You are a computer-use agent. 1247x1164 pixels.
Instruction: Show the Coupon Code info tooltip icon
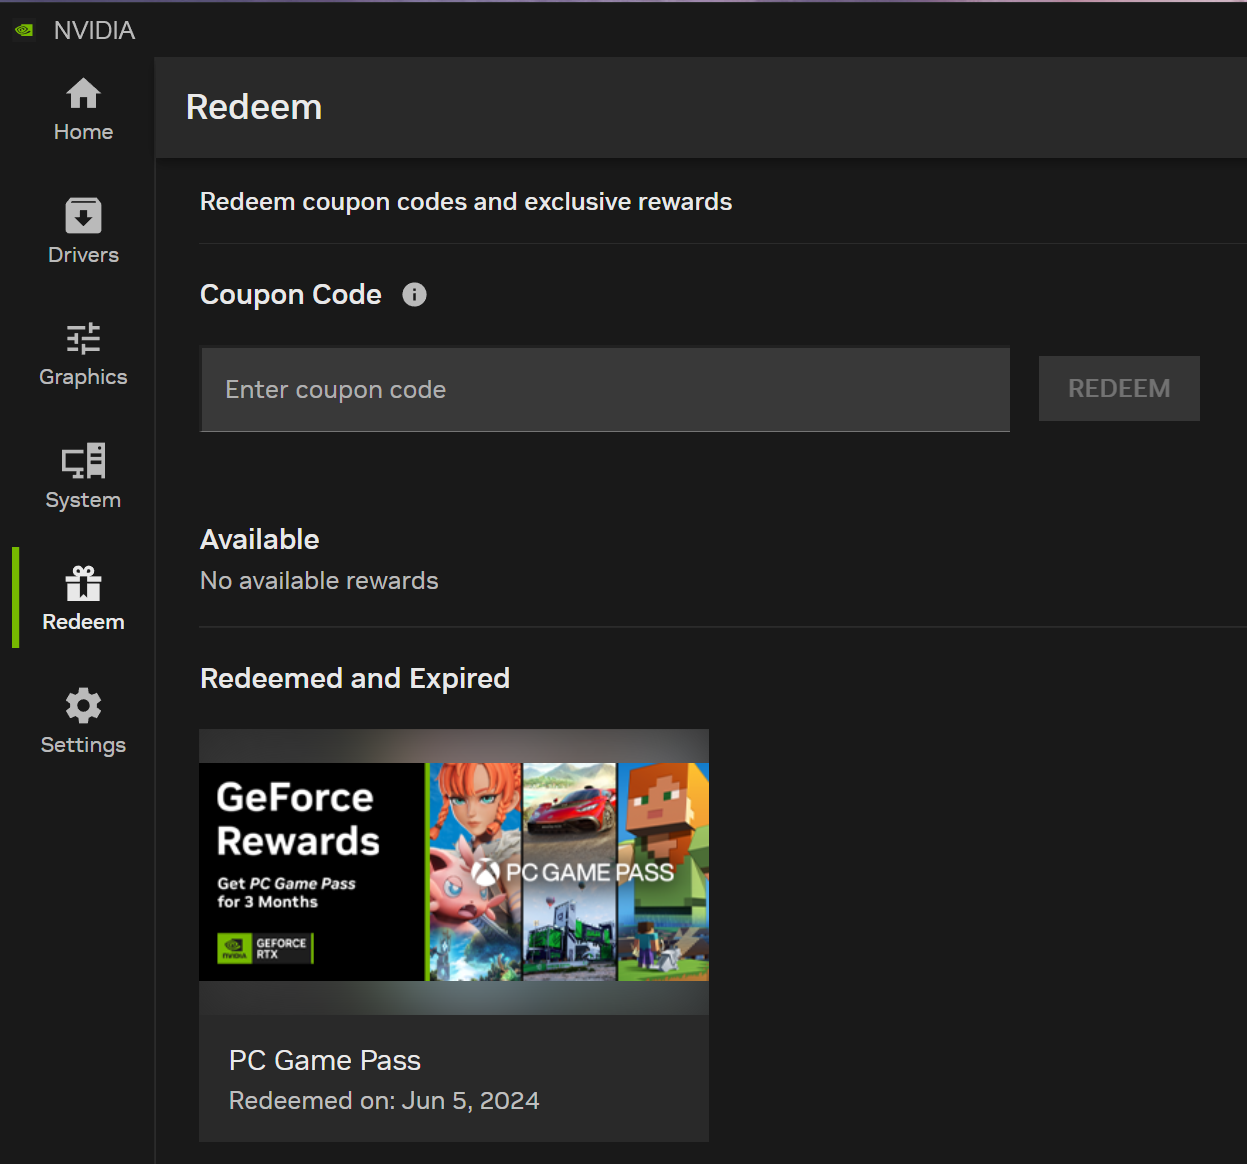(414, 295)
